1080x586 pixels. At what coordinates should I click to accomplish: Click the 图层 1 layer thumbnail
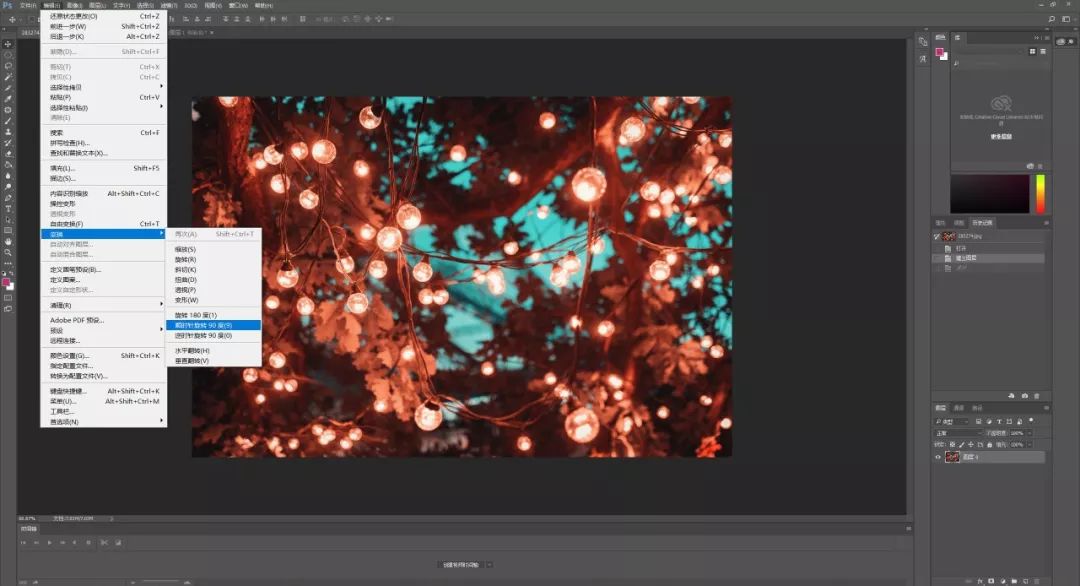coord(952,457)
